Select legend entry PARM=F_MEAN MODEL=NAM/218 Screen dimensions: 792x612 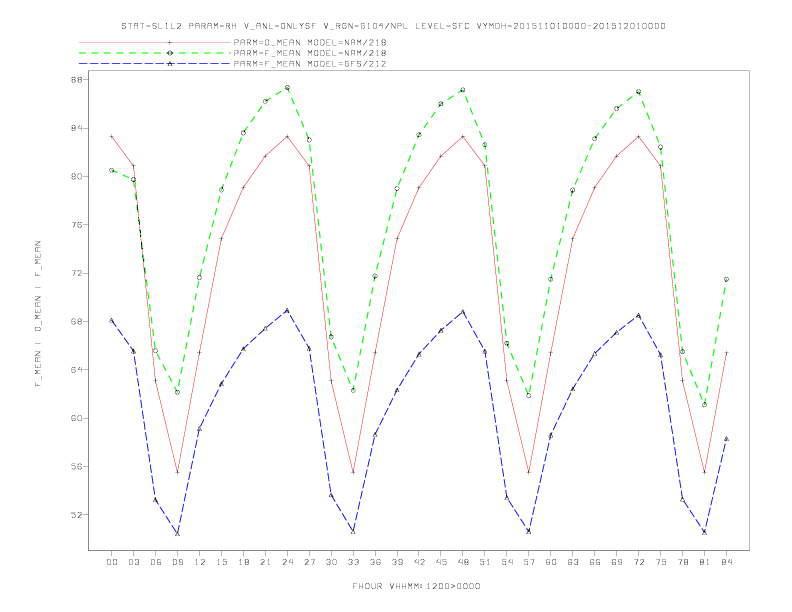click(310, 53)
